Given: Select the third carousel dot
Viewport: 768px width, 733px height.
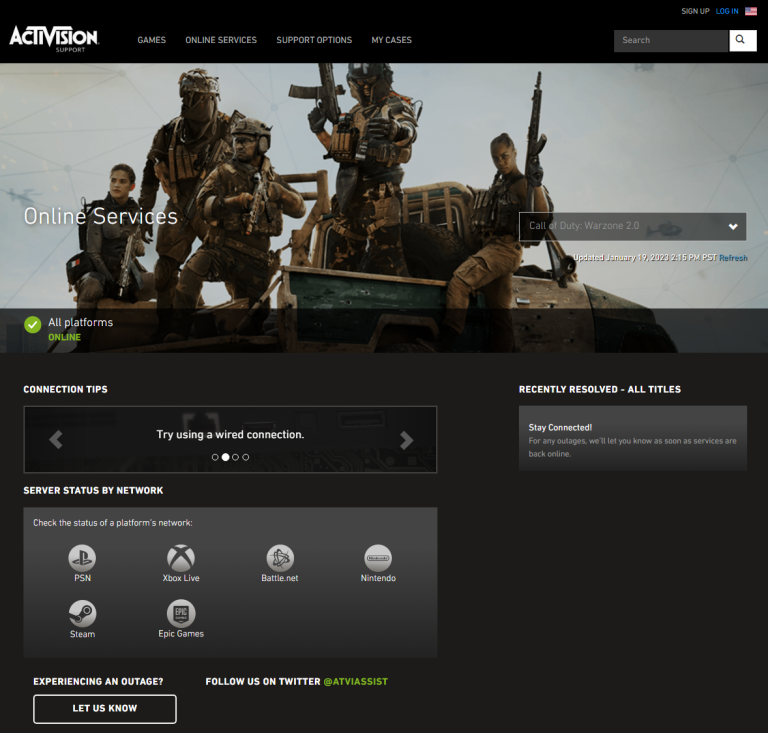Looking at the screenshot, I should [236, 457].
